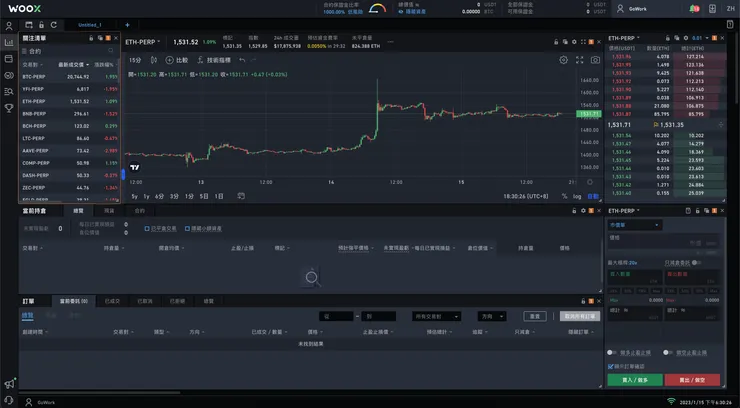Image resolution: width=740 pixels, height=408 pixels.
Task: Open the 15分 timeframe selector
Action: [x=135, y=60]
